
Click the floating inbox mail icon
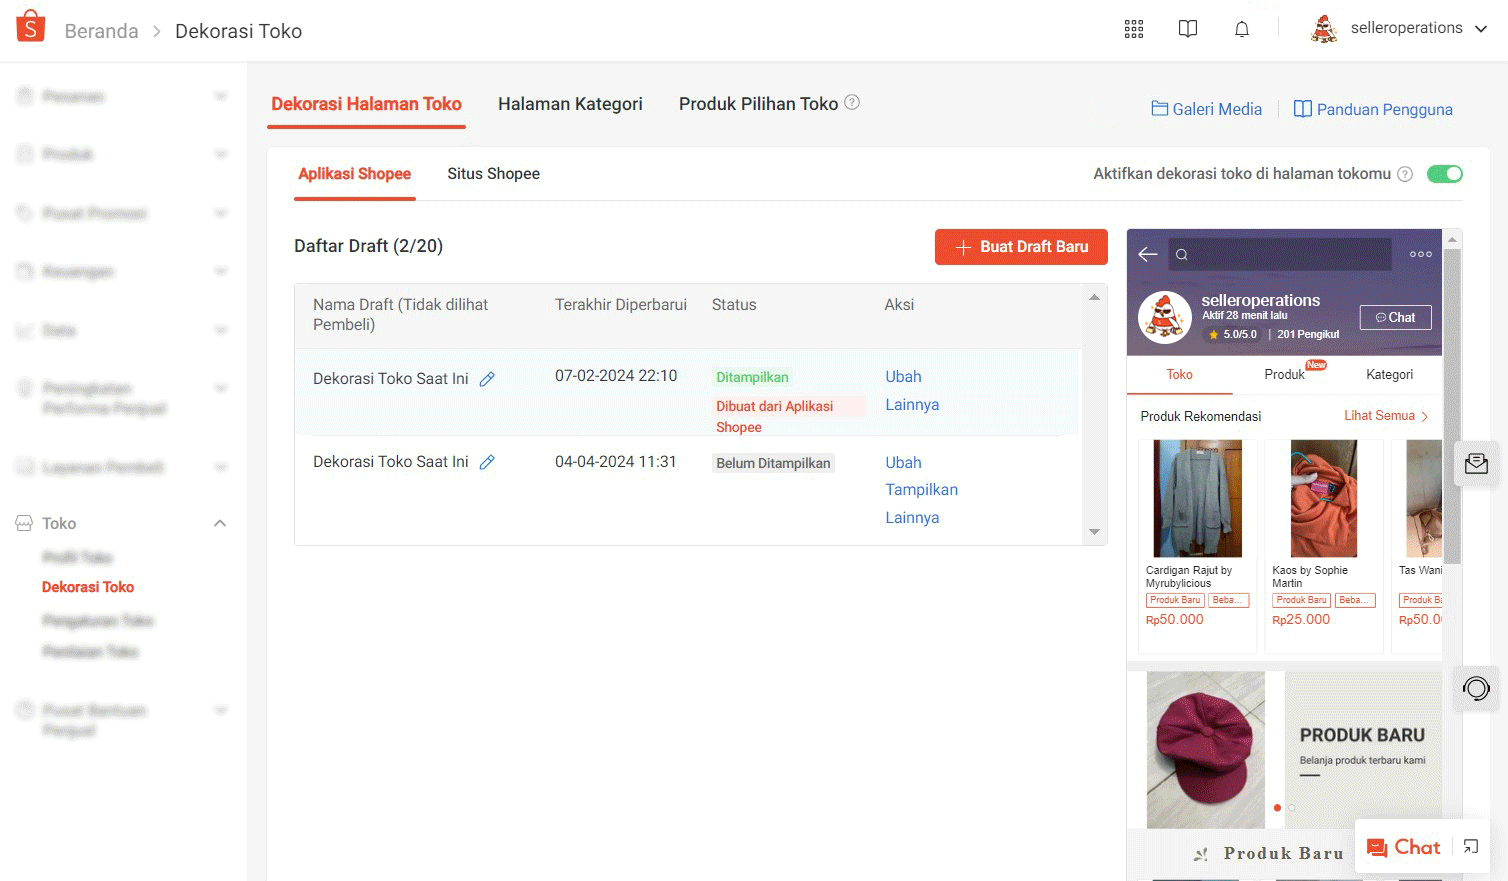[x=1476, y=464]
